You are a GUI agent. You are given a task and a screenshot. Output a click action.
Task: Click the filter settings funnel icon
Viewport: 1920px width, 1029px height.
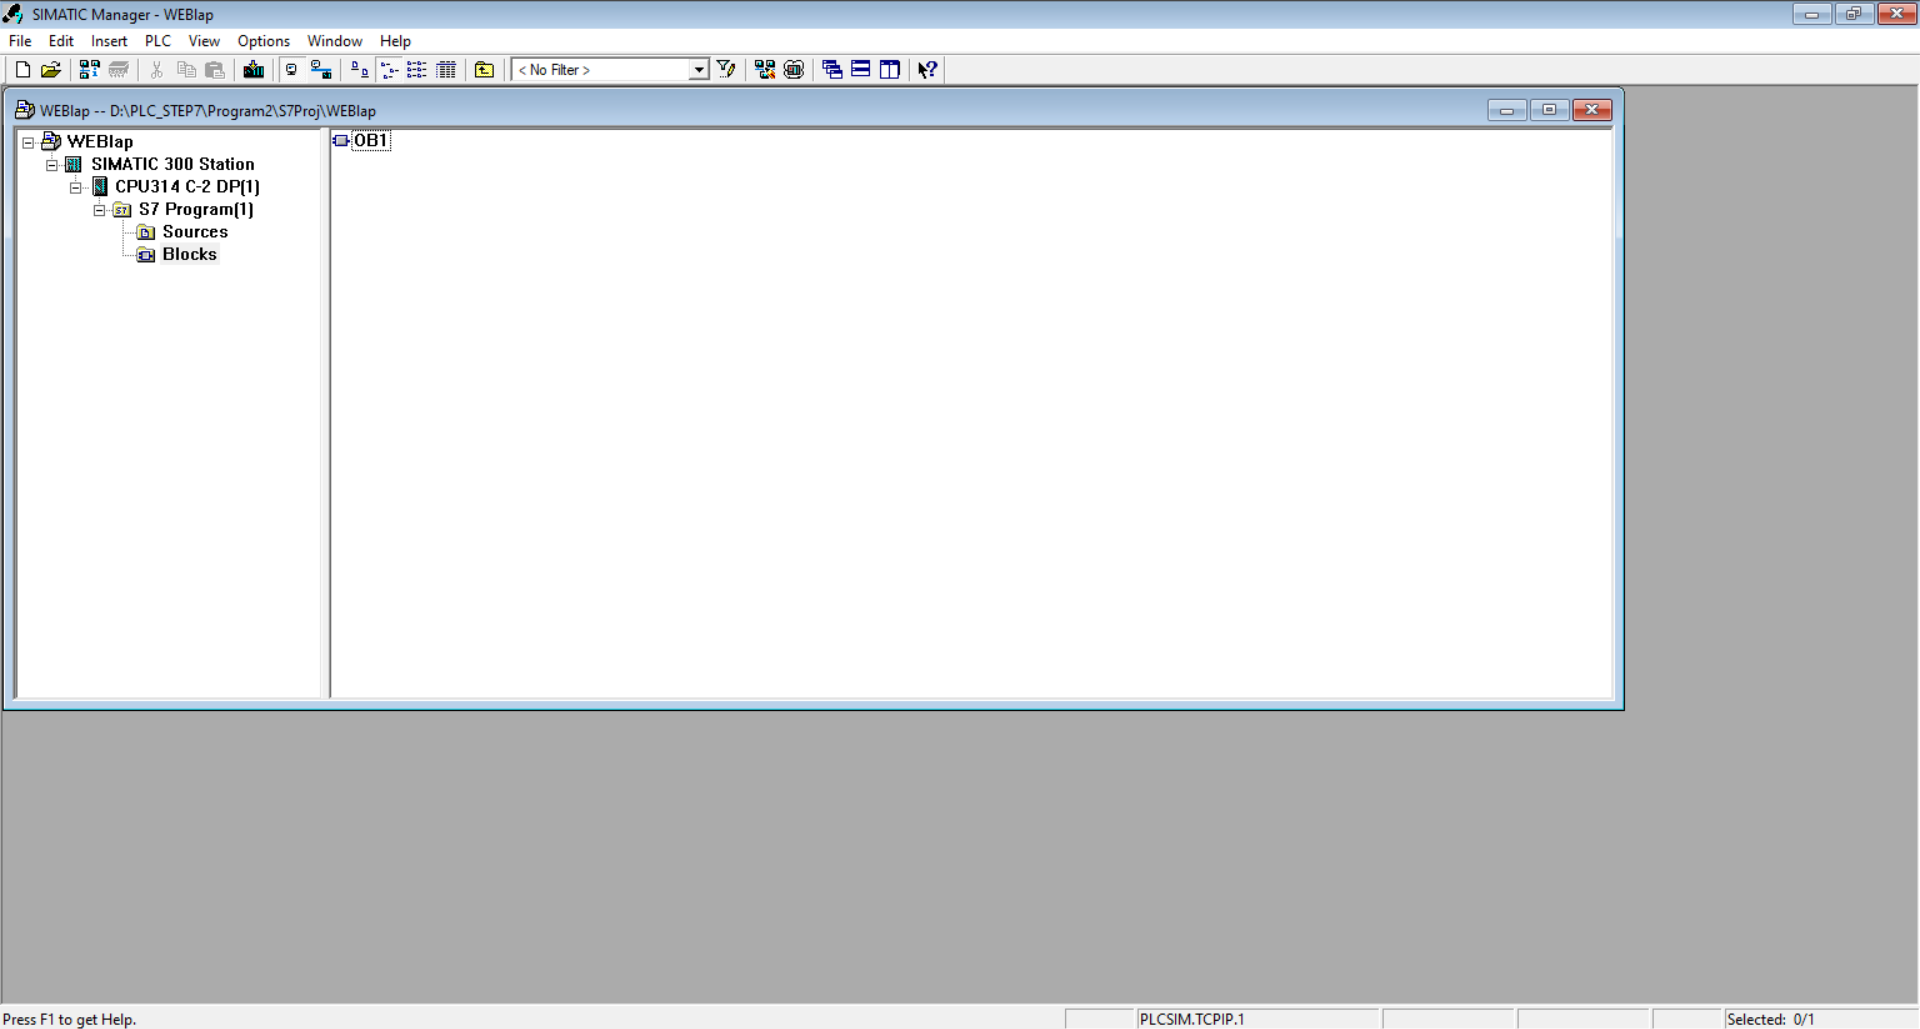pos(727,69)
